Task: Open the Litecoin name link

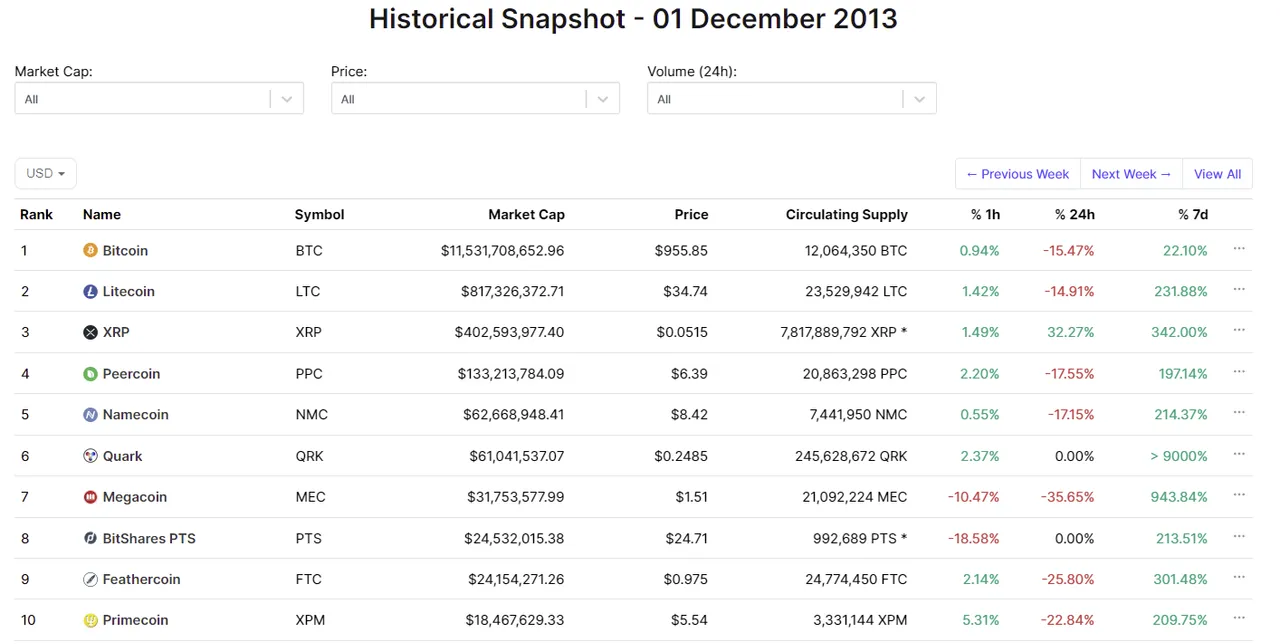Action: click(129, 292)
